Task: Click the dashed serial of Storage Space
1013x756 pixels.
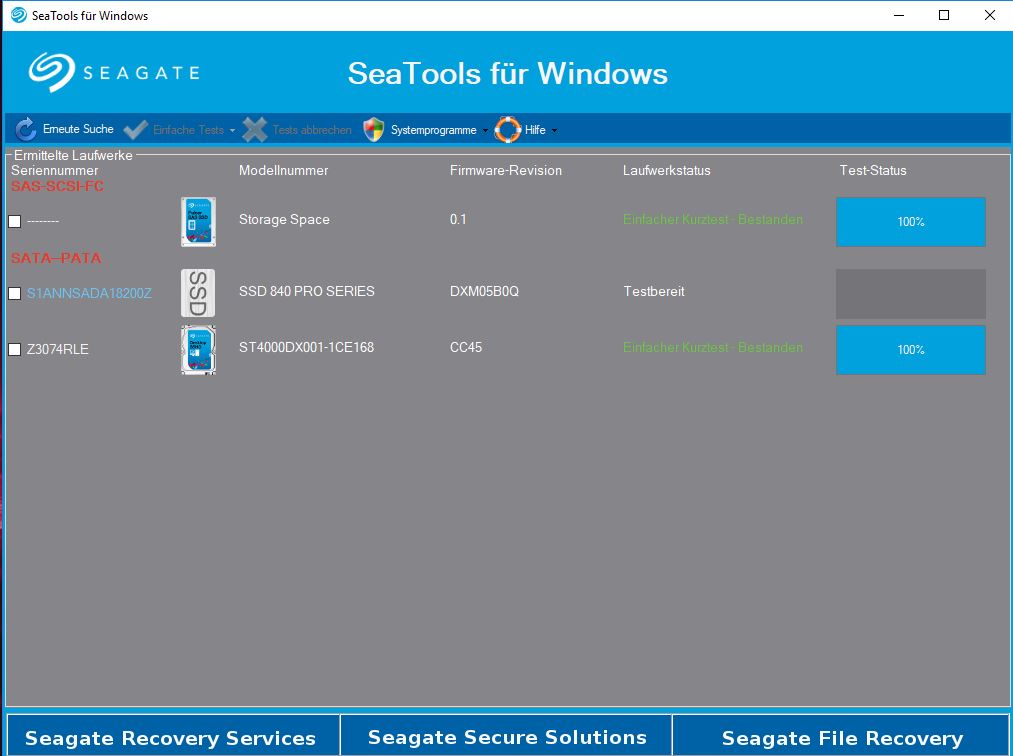Action: click(x=43, y=222)
